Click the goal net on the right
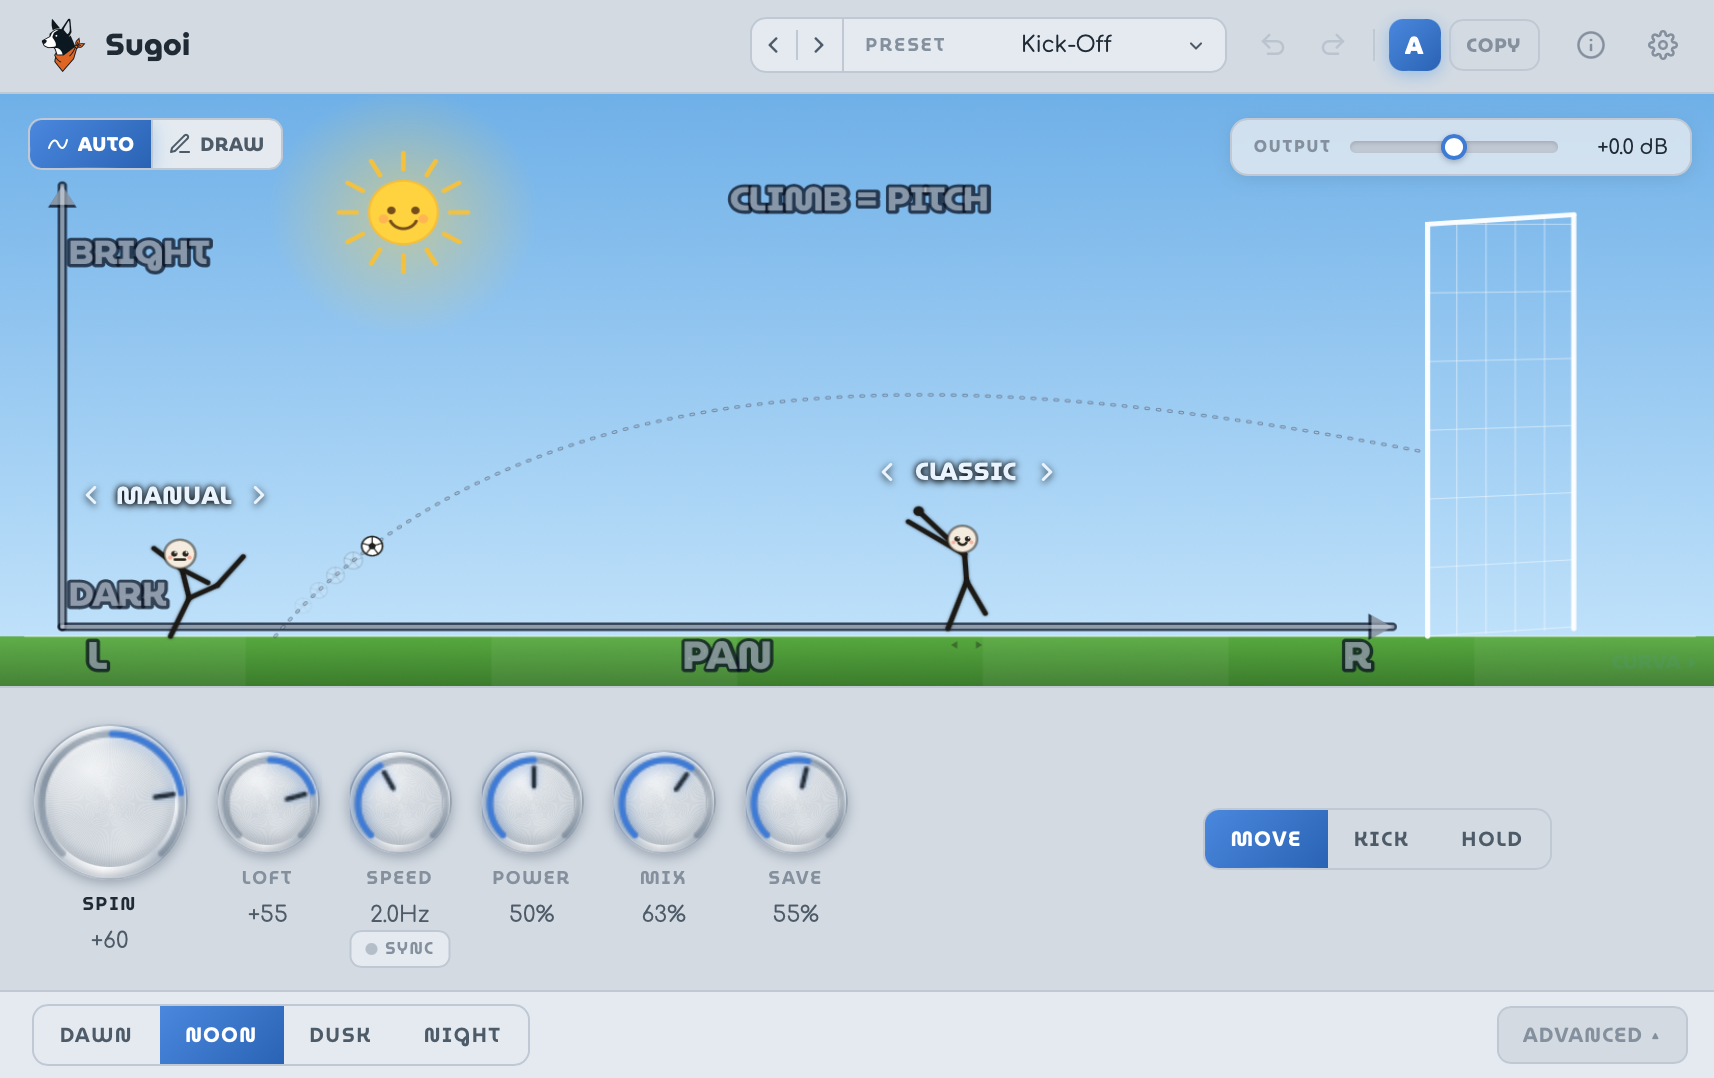 1500,425
